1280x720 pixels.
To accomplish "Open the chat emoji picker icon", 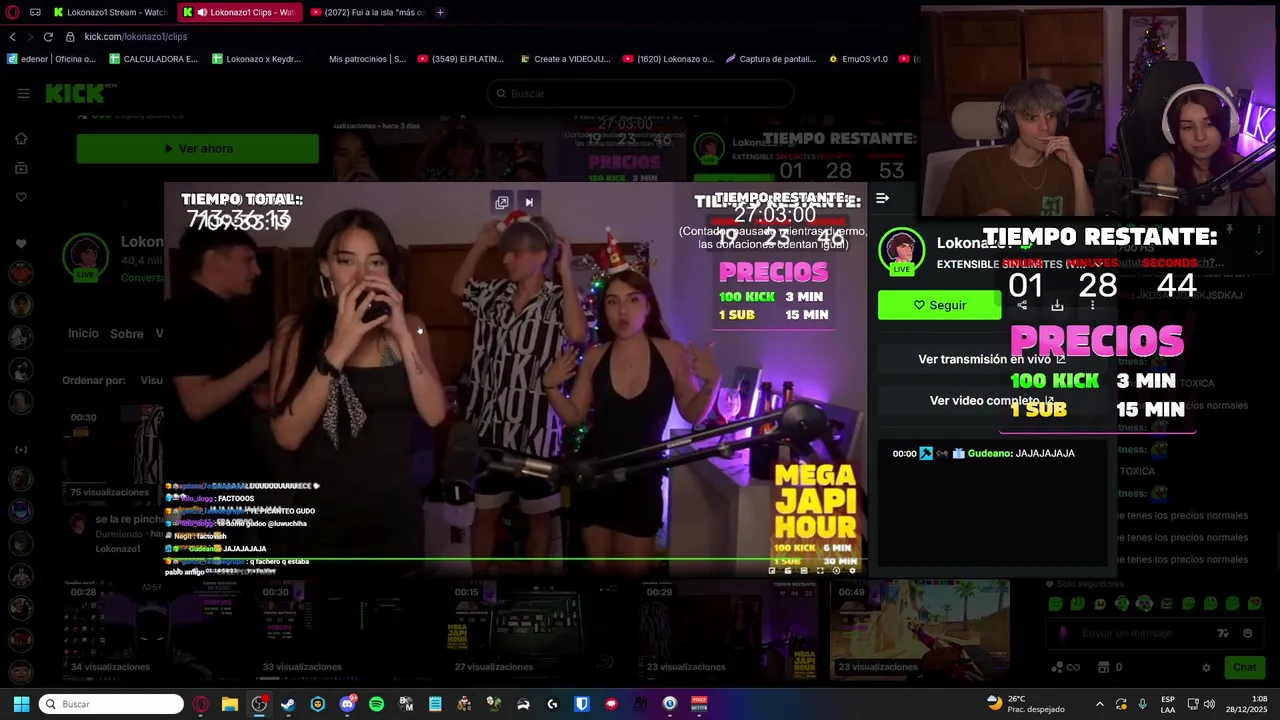I will coord(1247,633).
